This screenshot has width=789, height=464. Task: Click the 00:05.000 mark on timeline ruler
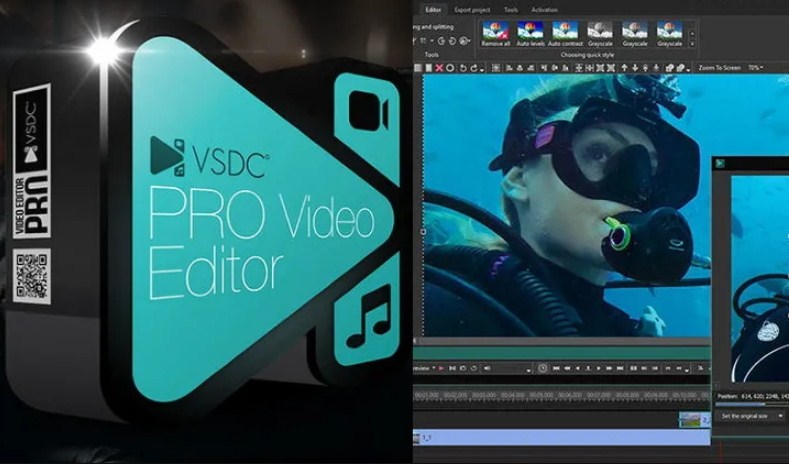pos(541,396)
